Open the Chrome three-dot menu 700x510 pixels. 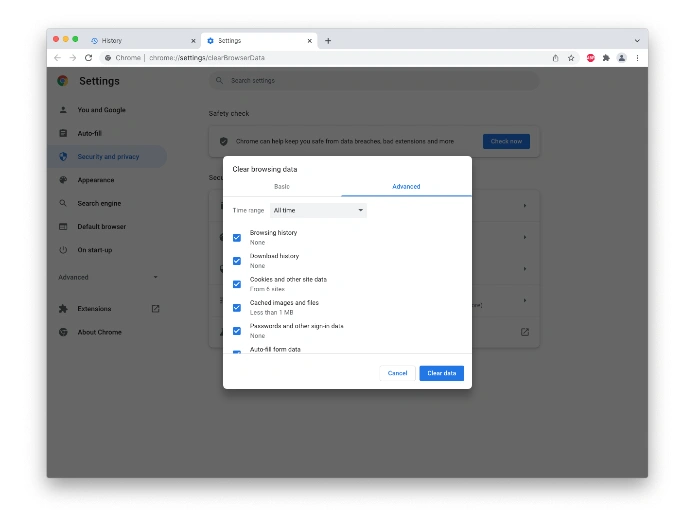point(637,58)
